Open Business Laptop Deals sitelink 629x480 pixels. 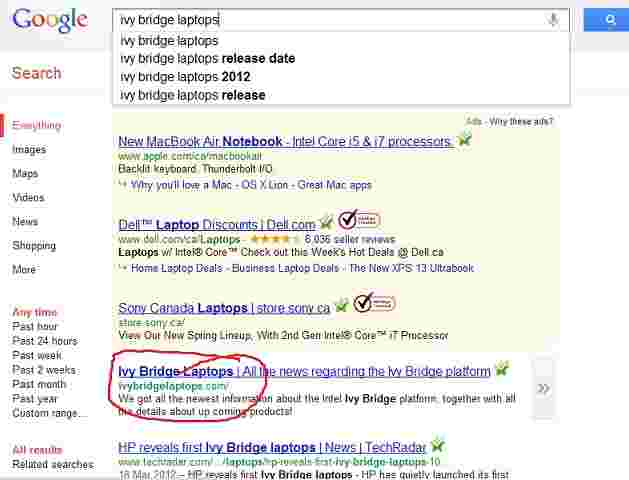(x=285, y=268)
